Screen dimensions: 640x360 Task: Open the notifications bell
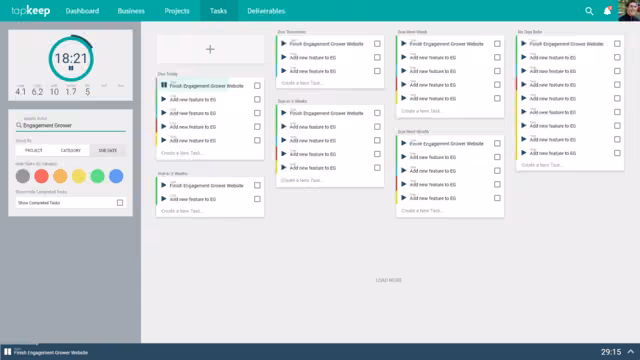click(607, 11)
